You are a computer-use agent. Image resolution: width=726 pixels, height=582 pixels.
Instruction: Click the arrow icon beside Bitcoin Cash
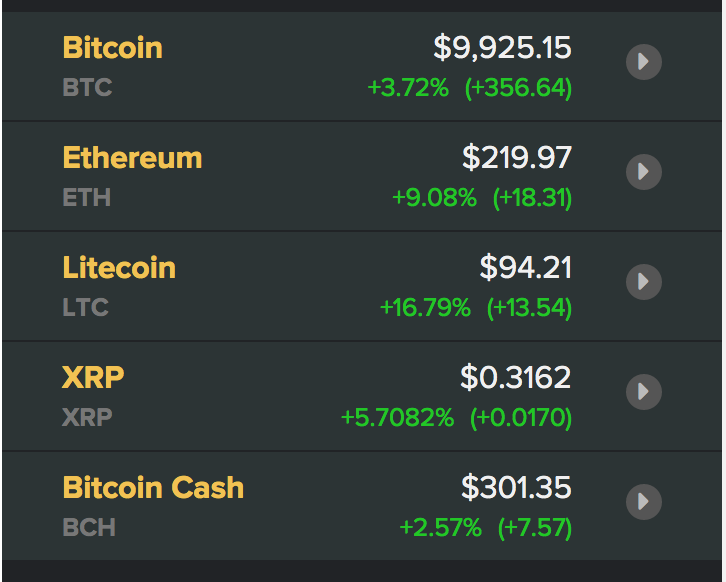tap(644, 502)
